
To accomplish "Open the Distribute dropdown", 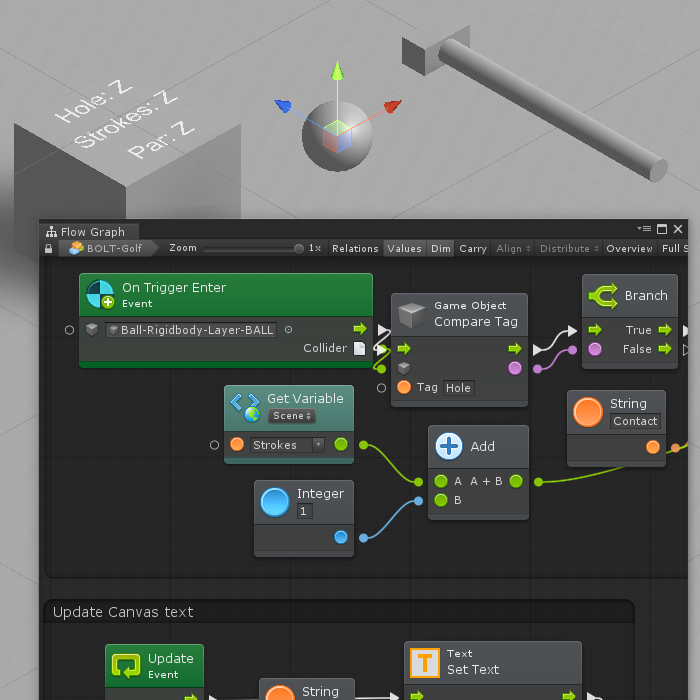I will pos(569,249).
